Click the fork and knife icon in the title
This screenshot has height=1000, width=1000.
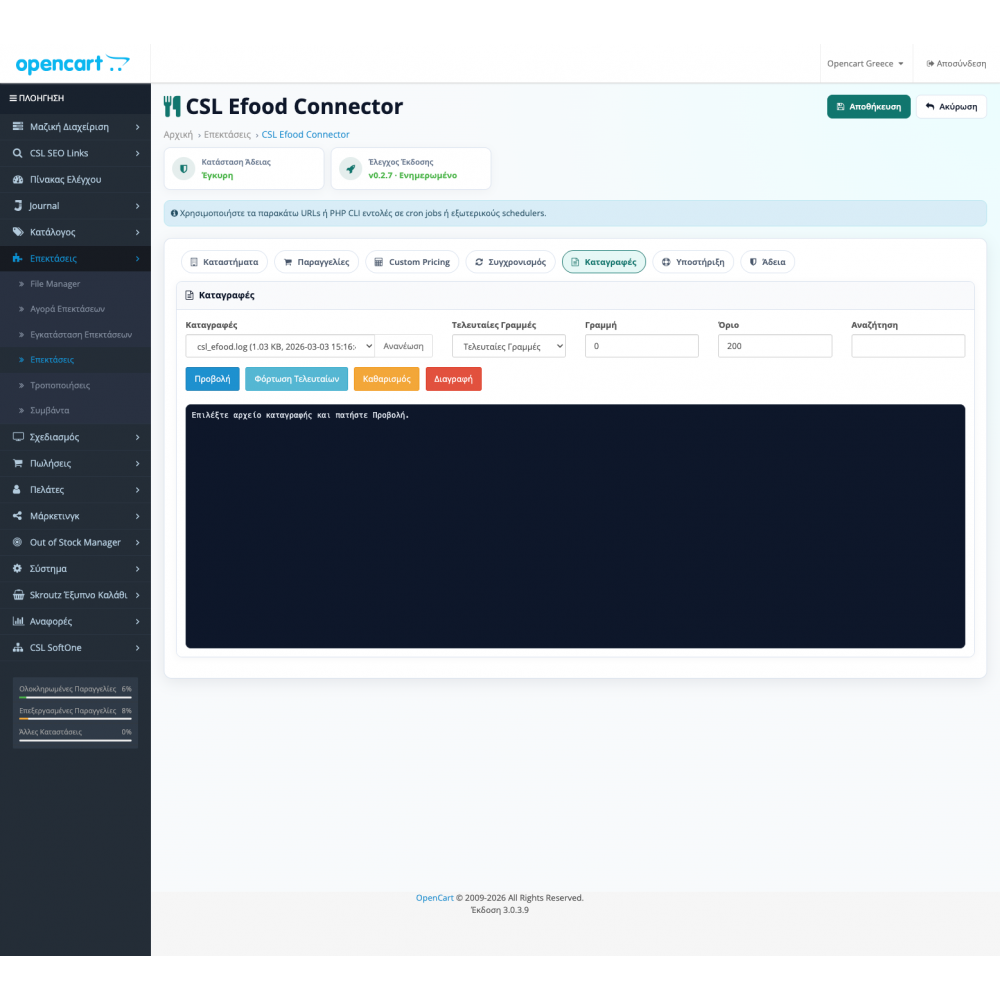tap(172, 107)
